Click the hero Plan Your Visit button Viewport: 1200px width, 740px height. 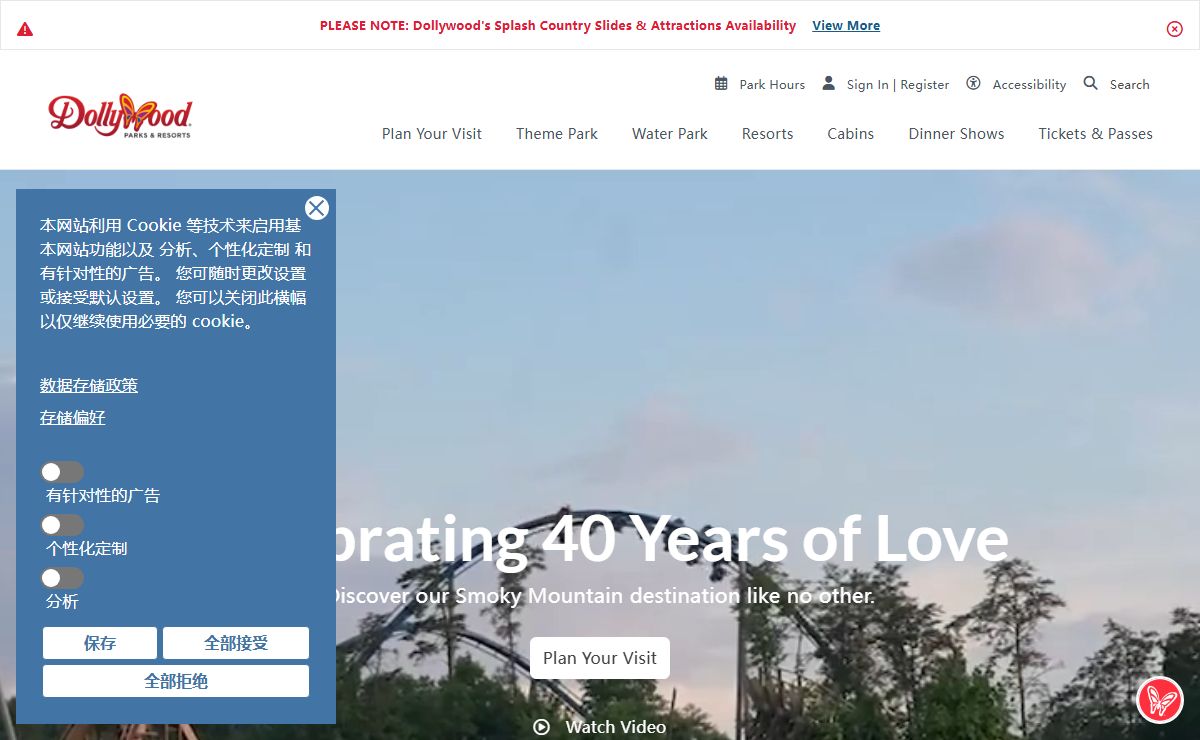[600, 658]
